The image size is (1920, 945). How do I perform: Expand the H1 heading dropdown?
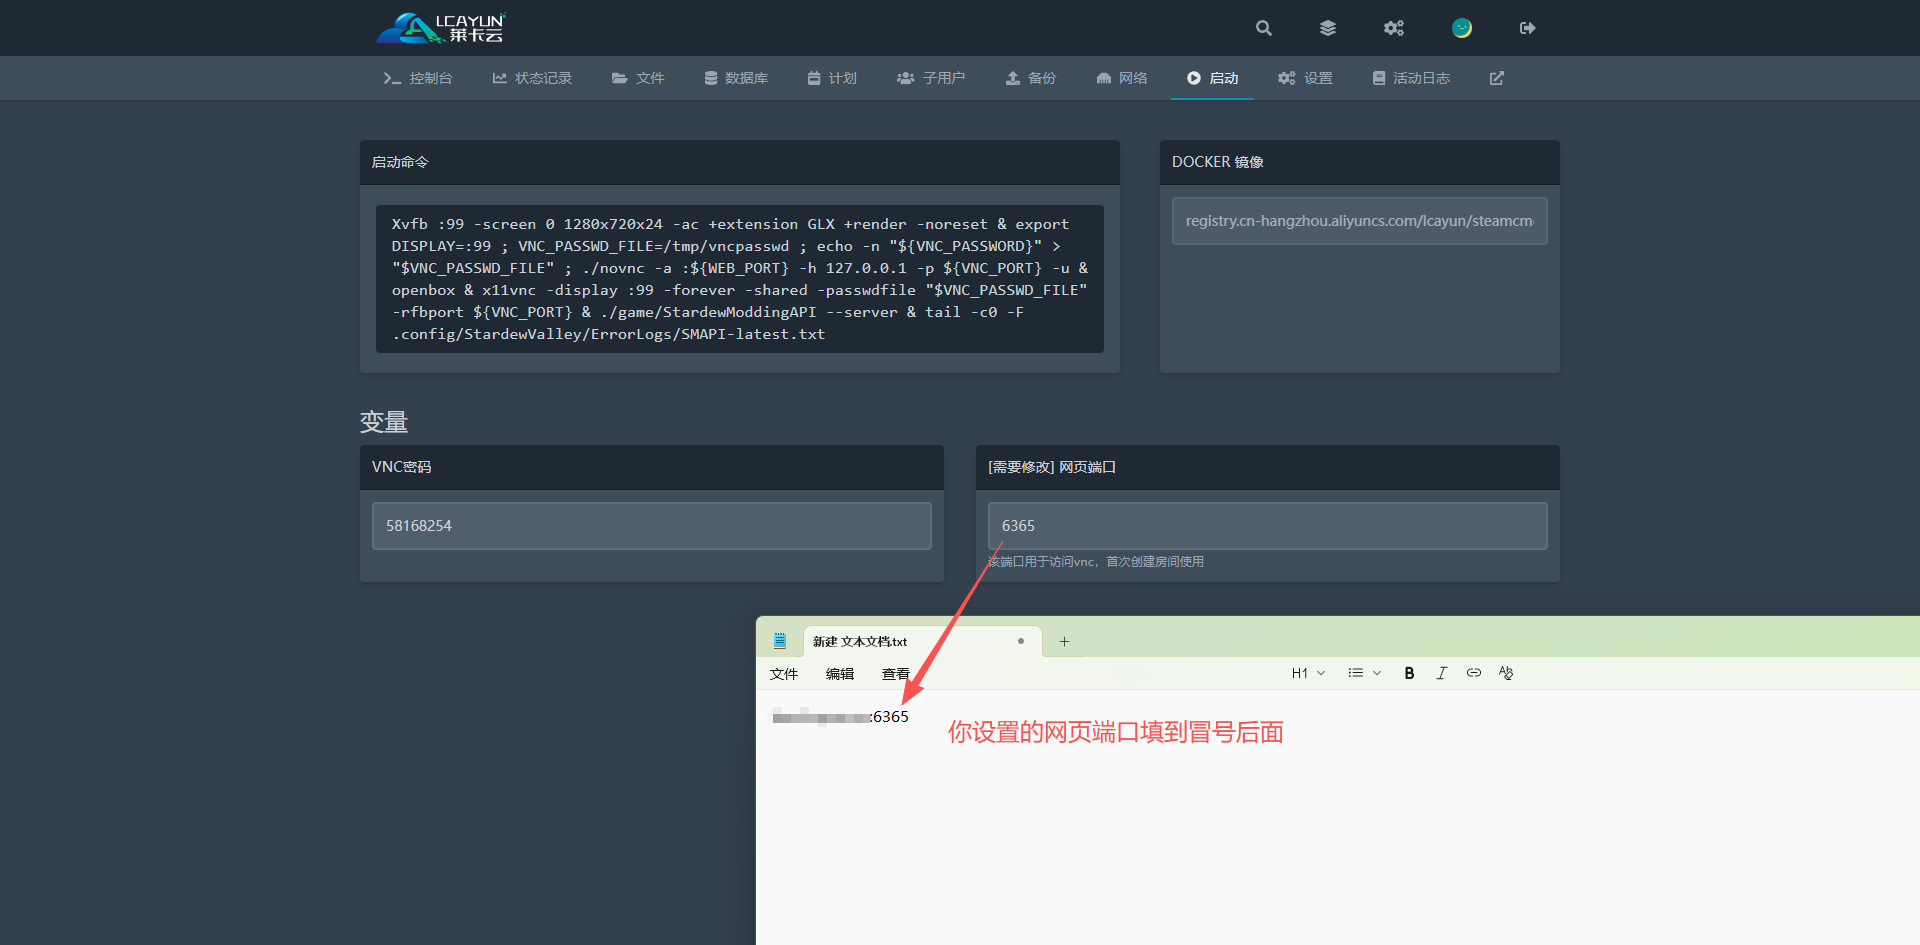(x=1308, y=673)
